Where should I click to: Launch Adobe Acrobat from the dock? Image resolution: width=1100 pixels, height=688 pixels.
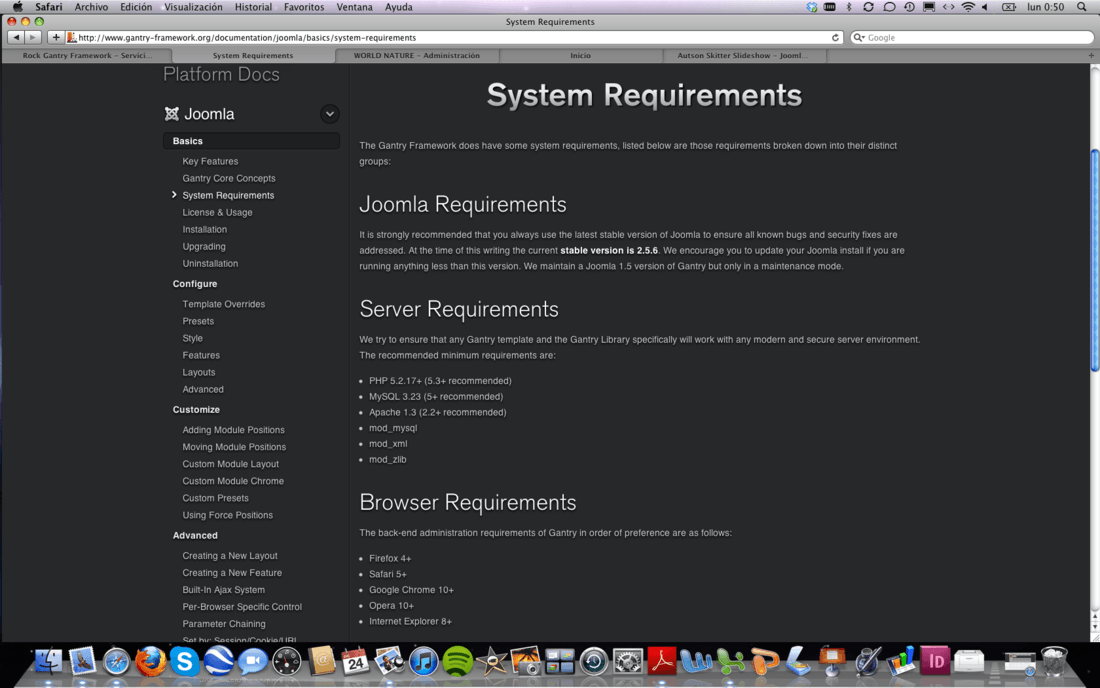point(662,661)
